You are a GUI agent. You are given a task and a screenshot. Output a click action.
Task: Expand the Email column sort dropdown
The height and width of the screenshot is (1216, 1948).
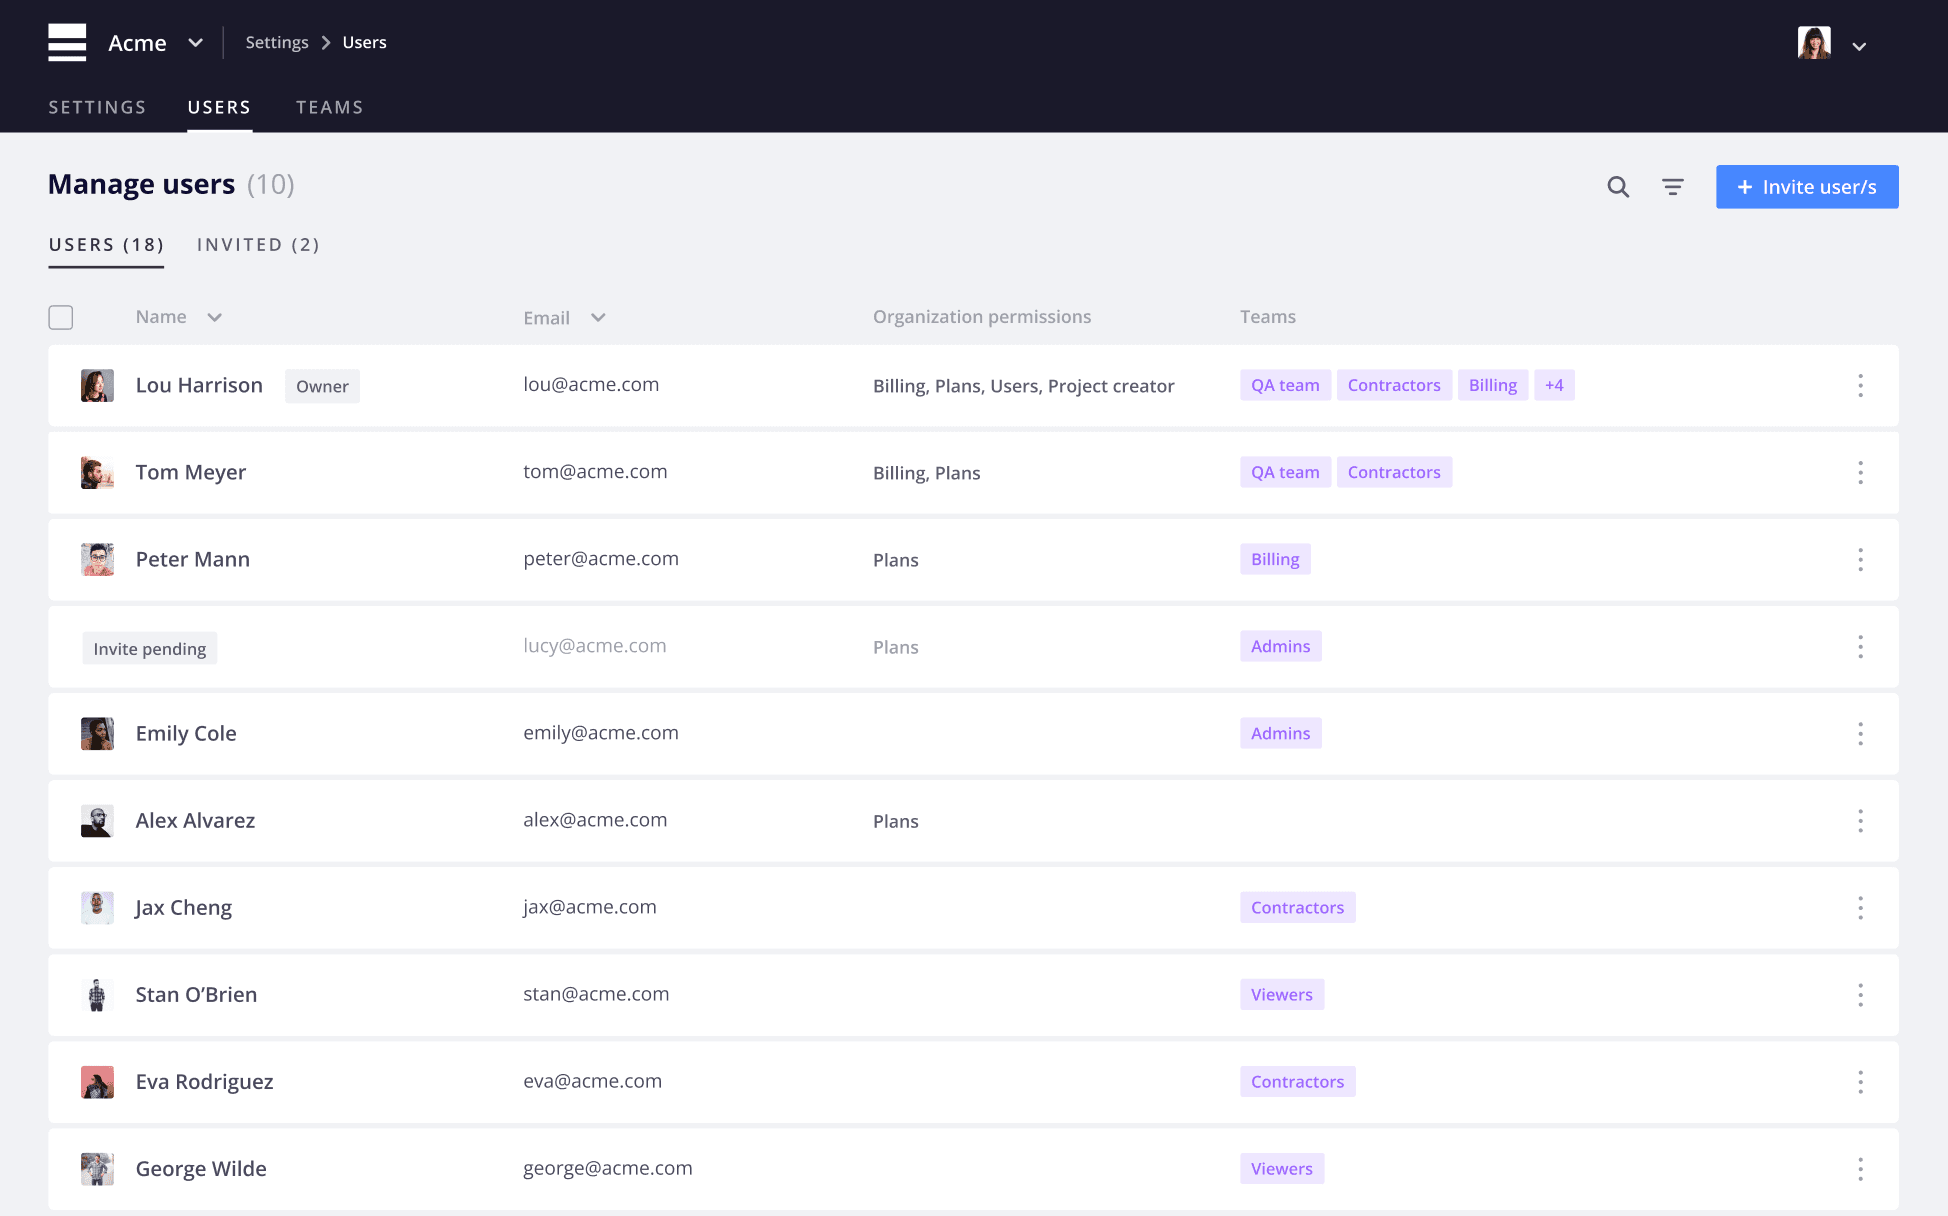tap(598, 317)
